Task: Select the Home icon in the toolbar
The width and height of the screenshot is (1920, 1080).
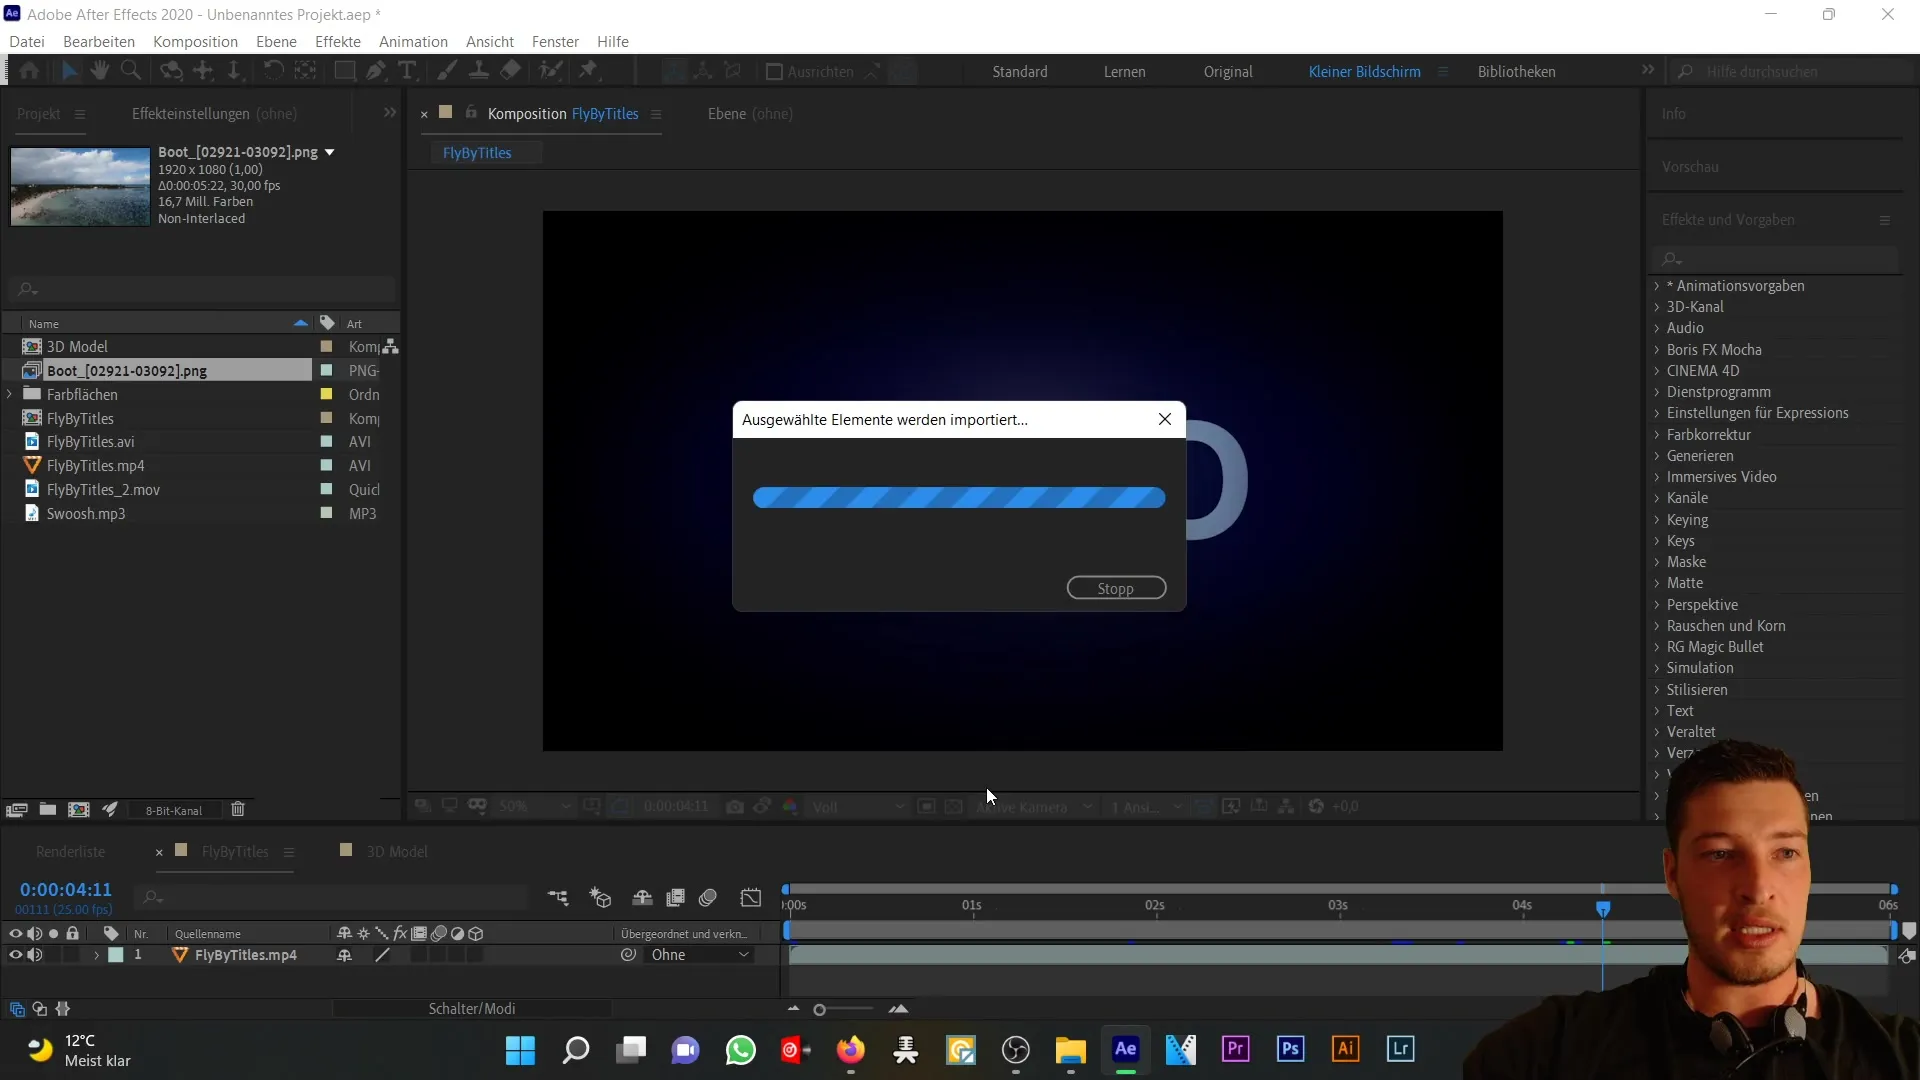Action: 29,71
